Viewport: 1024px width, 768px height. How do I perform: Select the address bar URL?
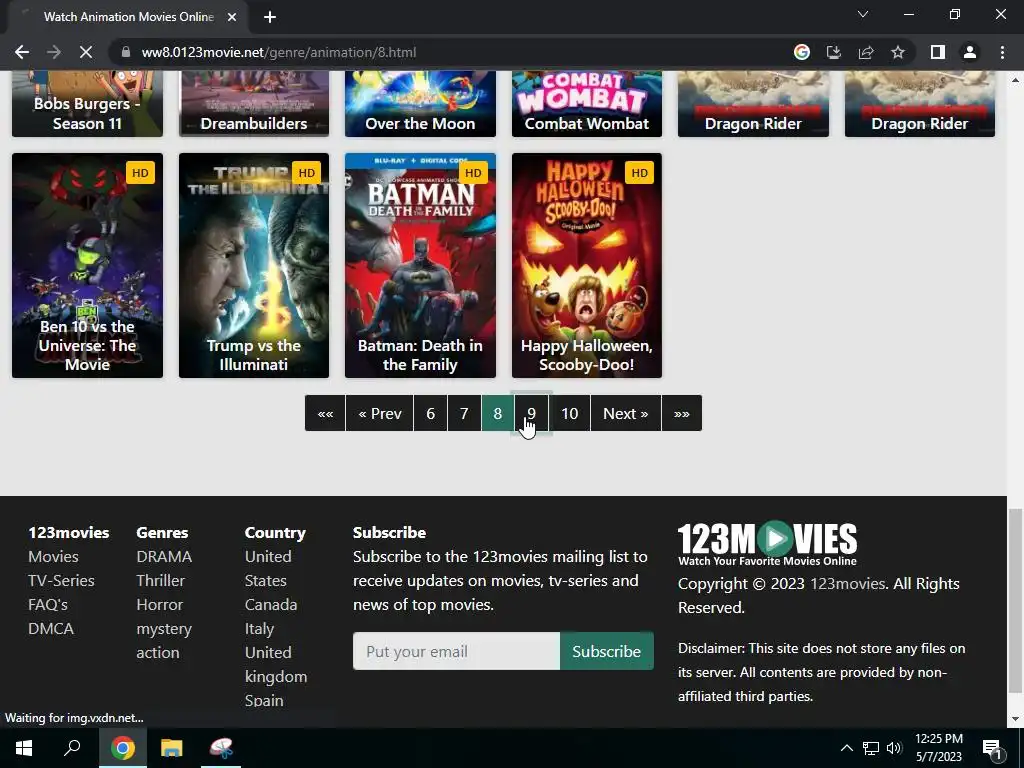(x=279, y=52)
